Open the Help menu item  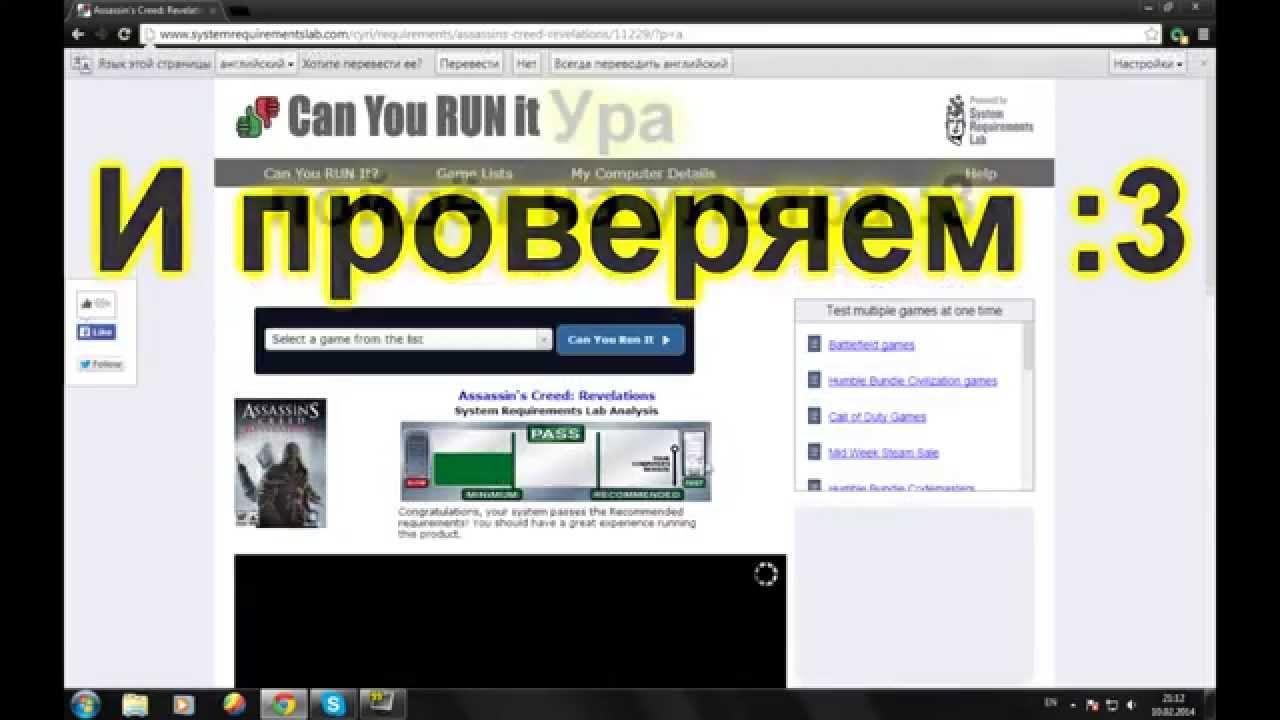pyautogui.click(x=981, y=173)
